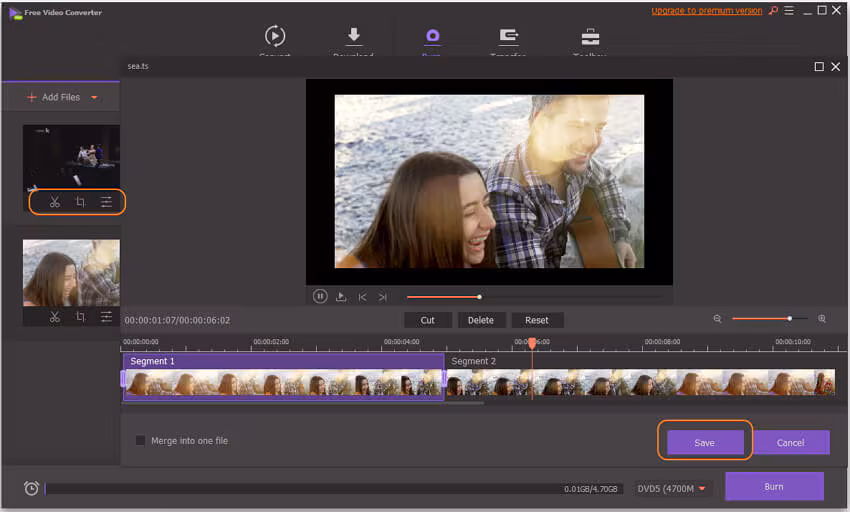Open the DVD5 disc type dropdown
This screenshot has height=512, width=850.
pyautogui.click(x=700, y=489)
